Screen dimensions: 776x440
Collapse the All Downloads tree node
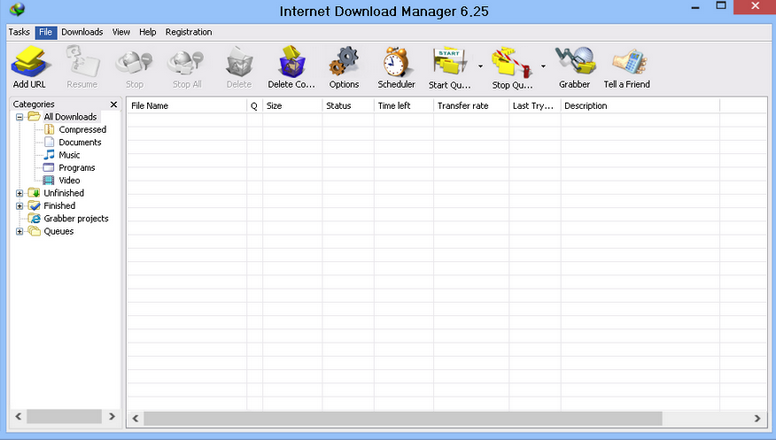point(19,117)
